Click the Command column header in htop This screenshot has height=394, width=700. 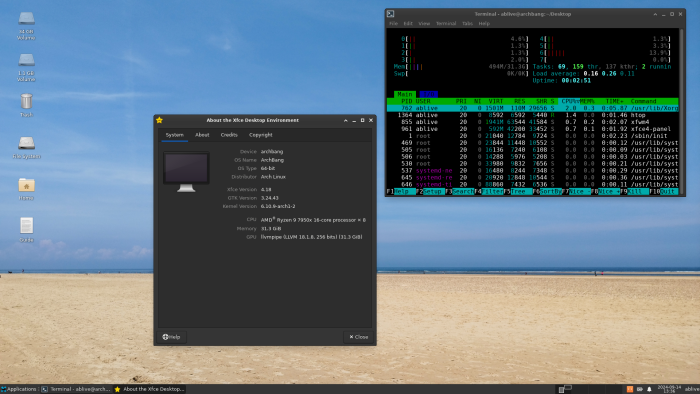click(x=644, y=101)
